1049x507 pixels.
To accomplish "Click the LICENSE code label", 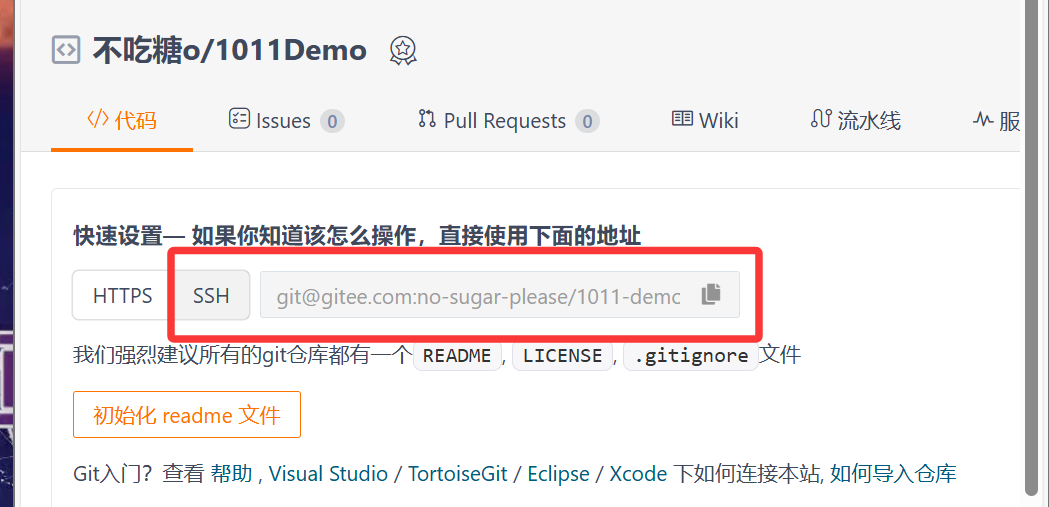I will [563, 356].
